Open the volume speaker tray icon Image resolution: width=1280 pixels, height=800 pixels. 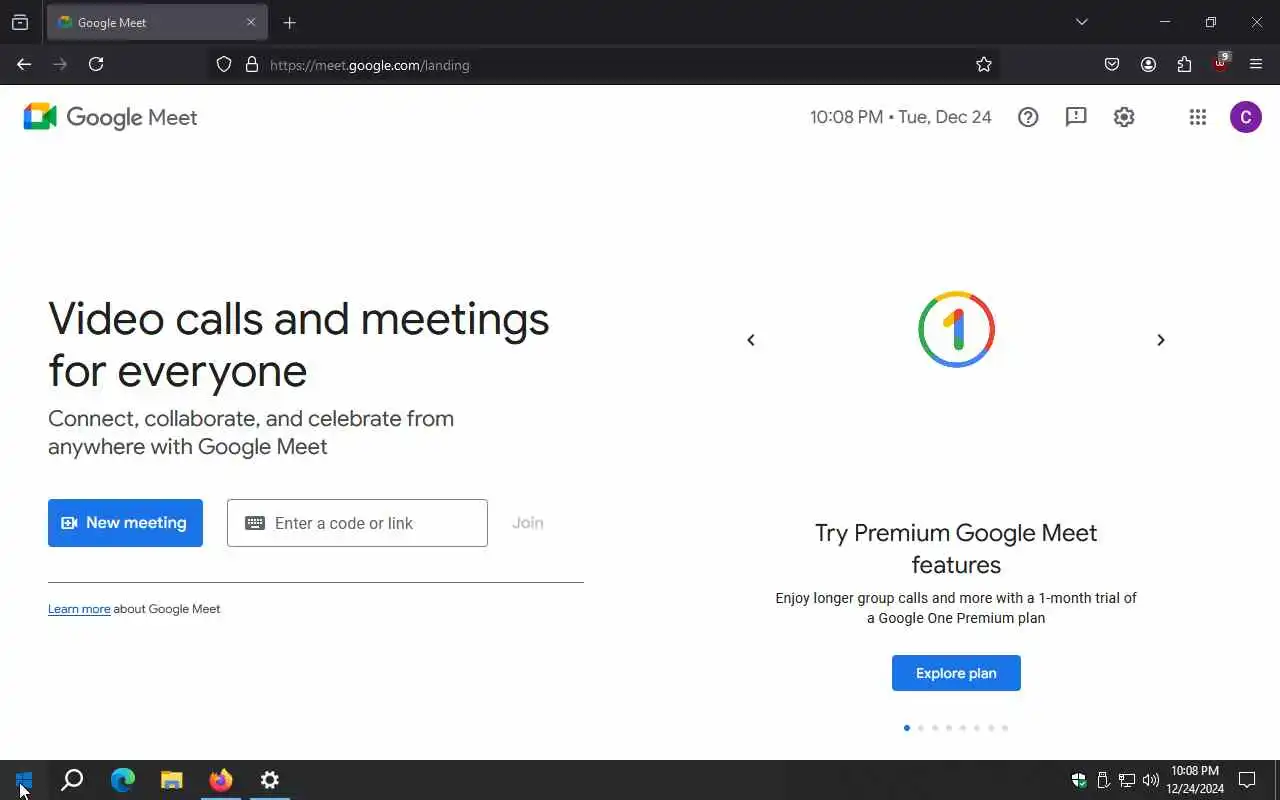point(1151,780)
